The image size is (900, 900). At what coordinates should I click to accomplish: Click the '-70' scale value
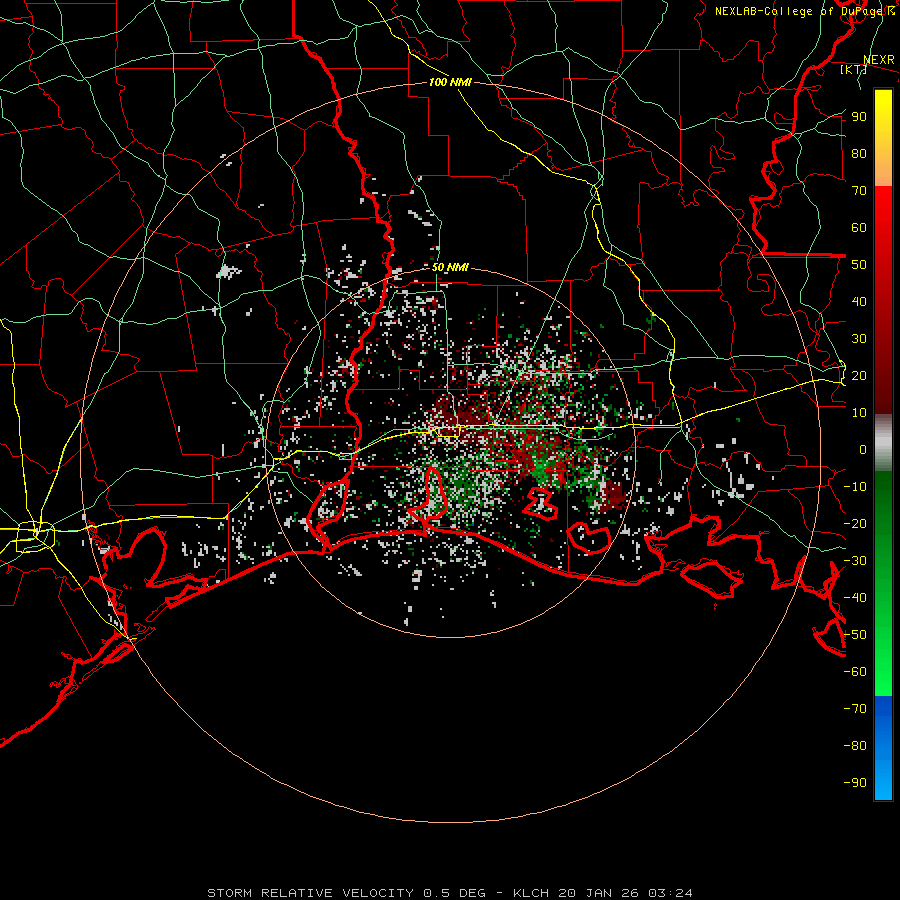pyautogui.click(x=855, y=709)
